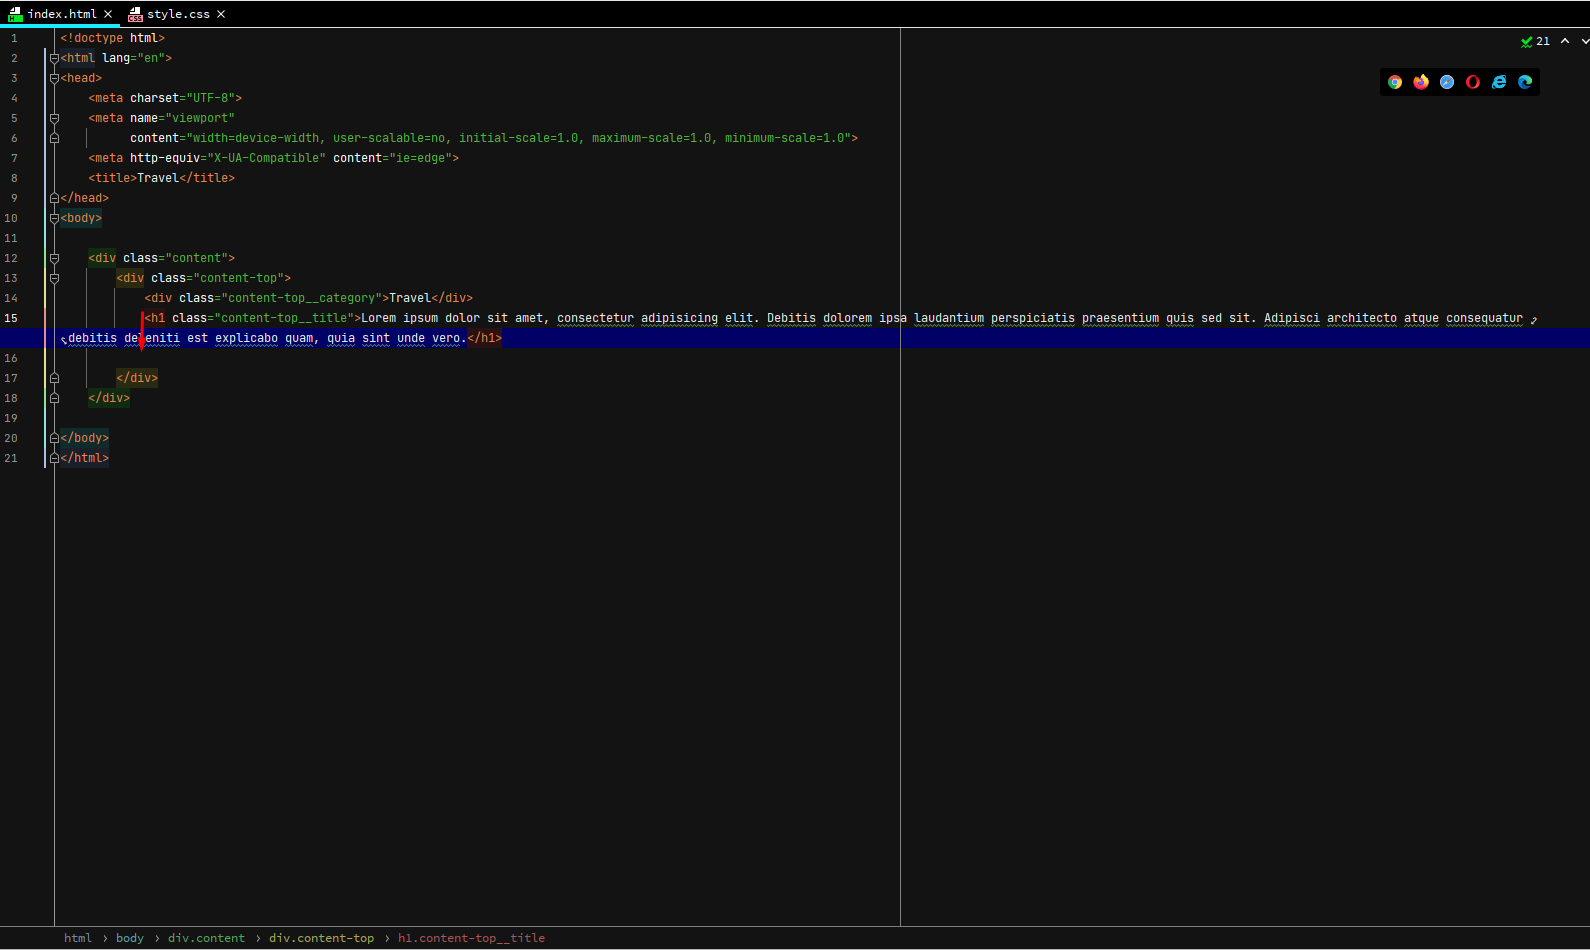Viewport: 1590px width, 950px height.
Task: Click the "viewport" name attribute value
Action: pyautogui.click(x=200, y=118)
